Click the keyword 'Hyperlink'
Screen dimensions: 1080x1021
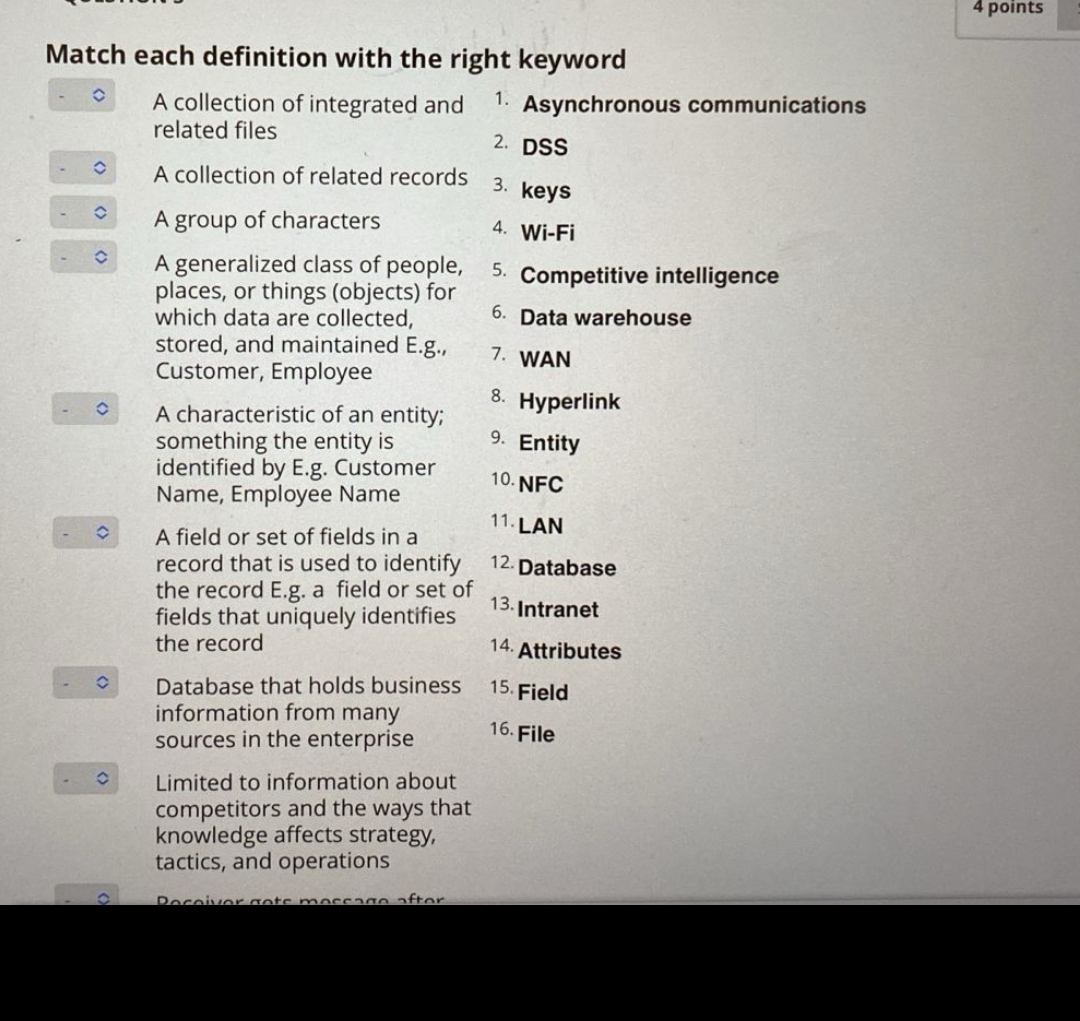point(567,402)
